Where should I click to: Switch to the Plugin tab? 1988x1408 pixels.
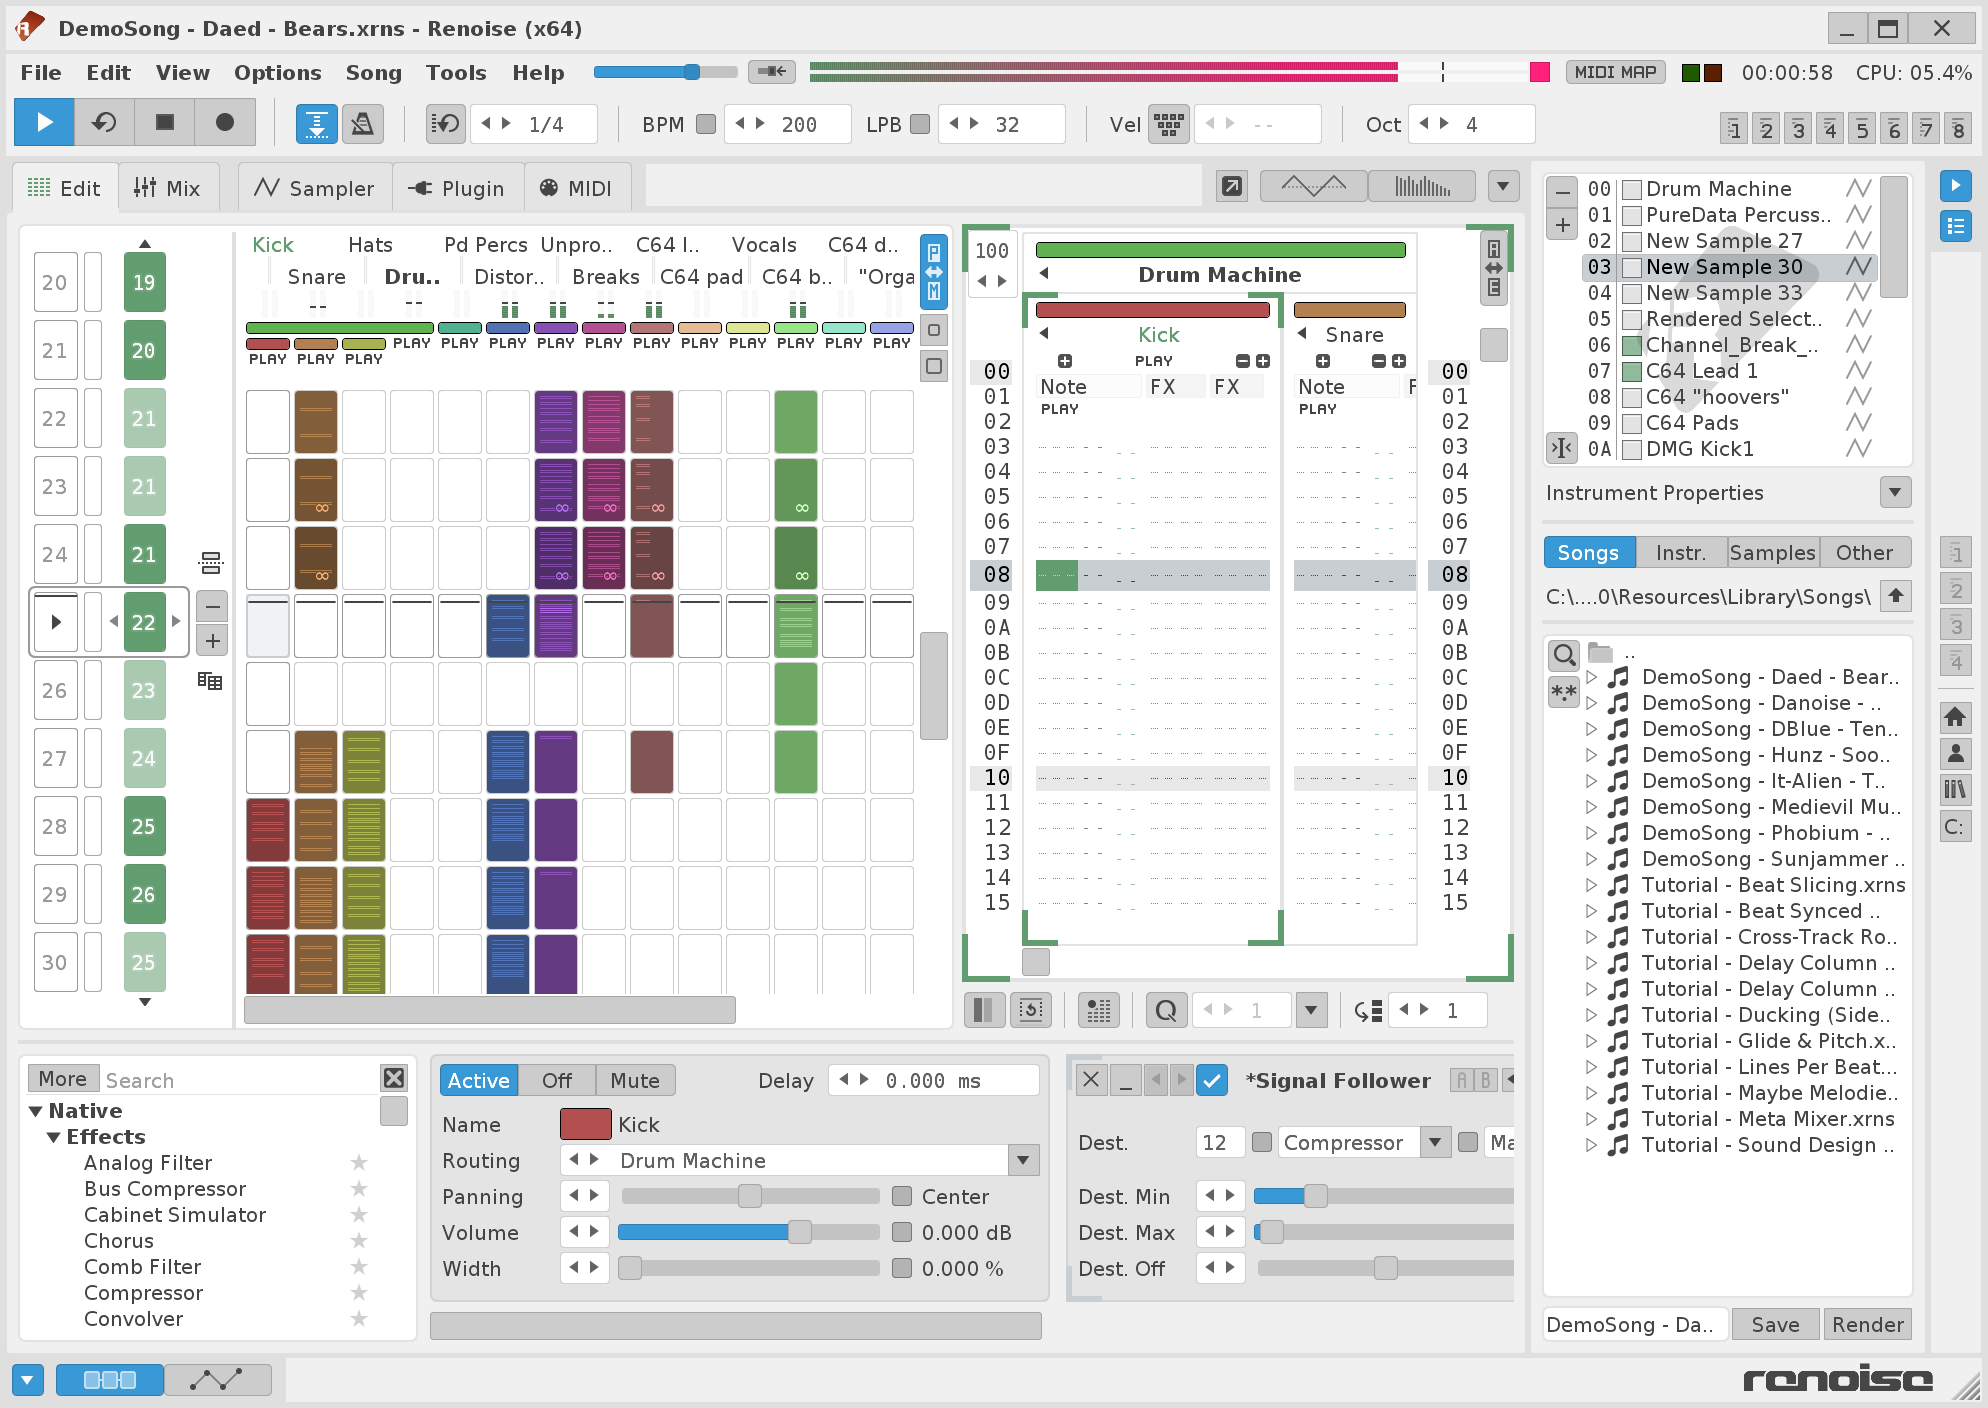457,188
